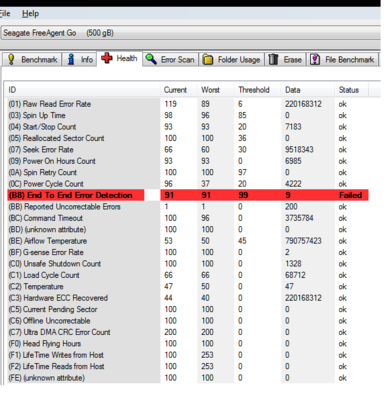Click the magnifier Error Scan icon
This screenshot has height=400, width=392.
click(x=151, y=59)
